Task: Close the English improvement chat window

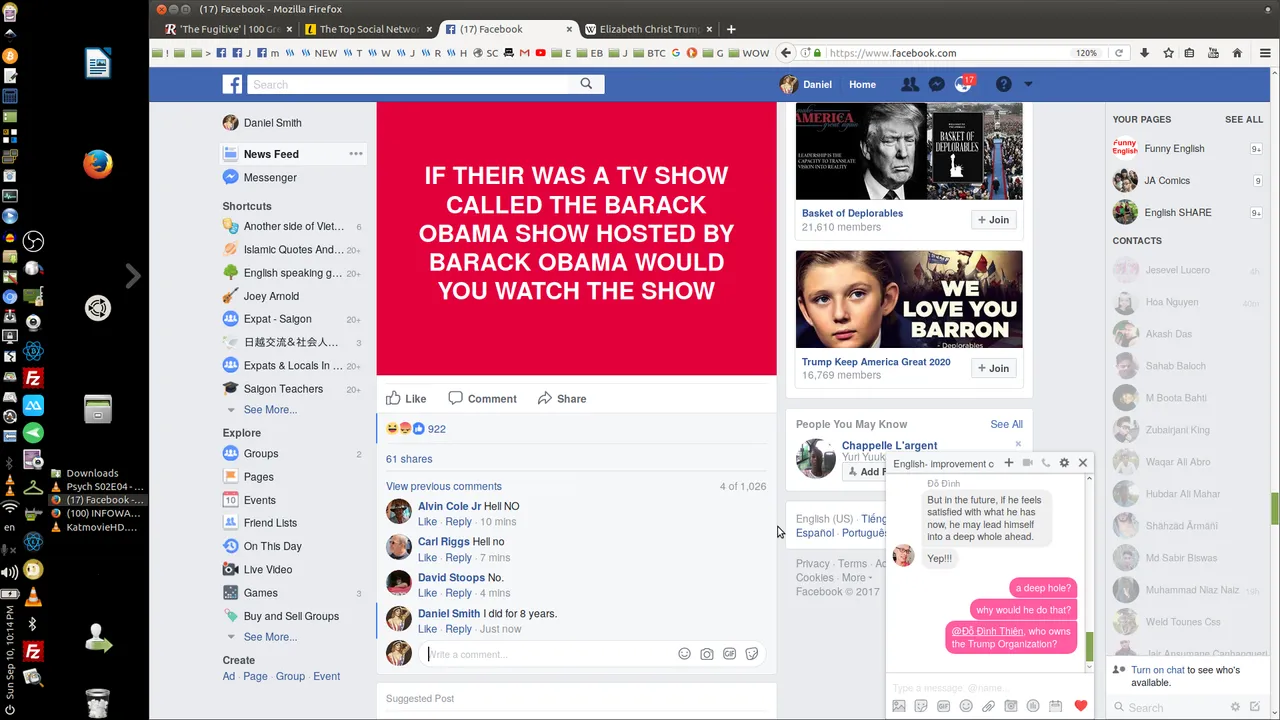Action: tap(1082, 463)
